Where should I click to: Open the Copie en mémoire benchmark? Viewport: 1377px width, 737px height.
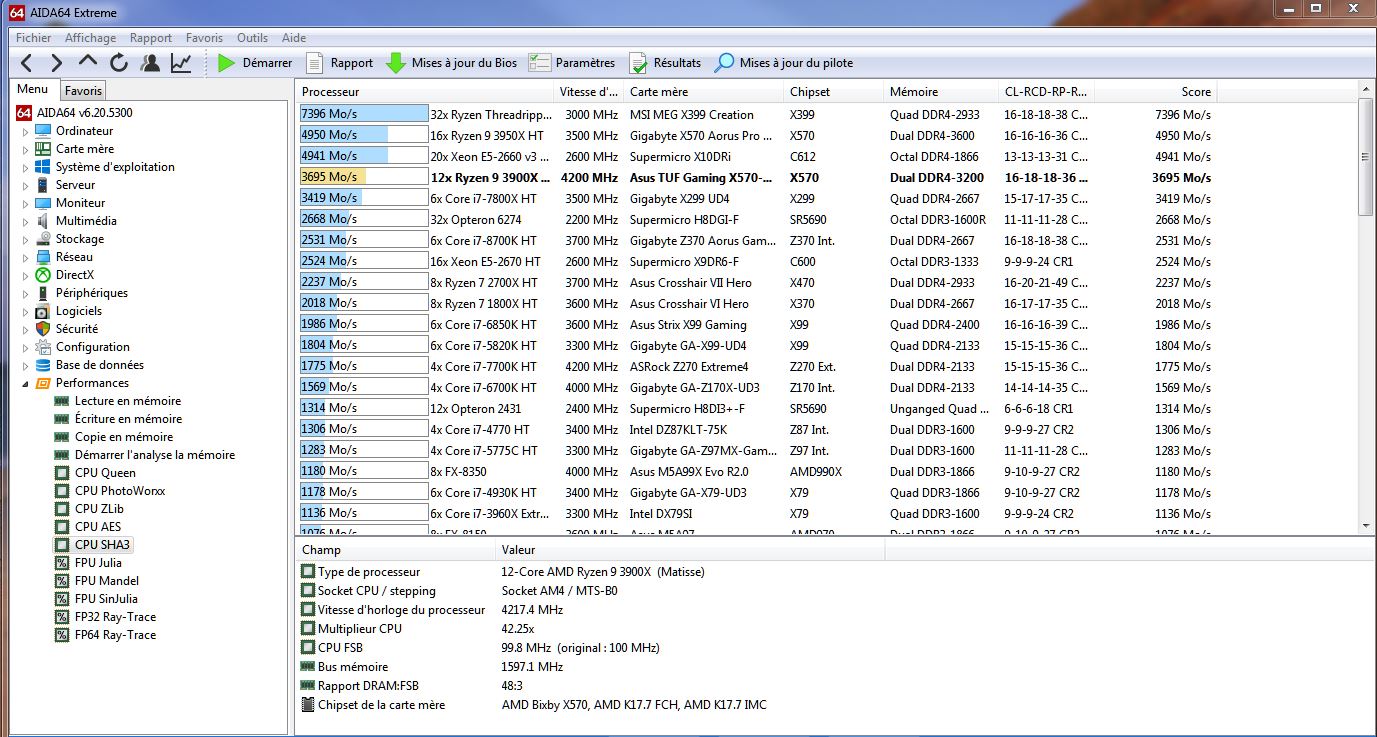click(124, 437)
